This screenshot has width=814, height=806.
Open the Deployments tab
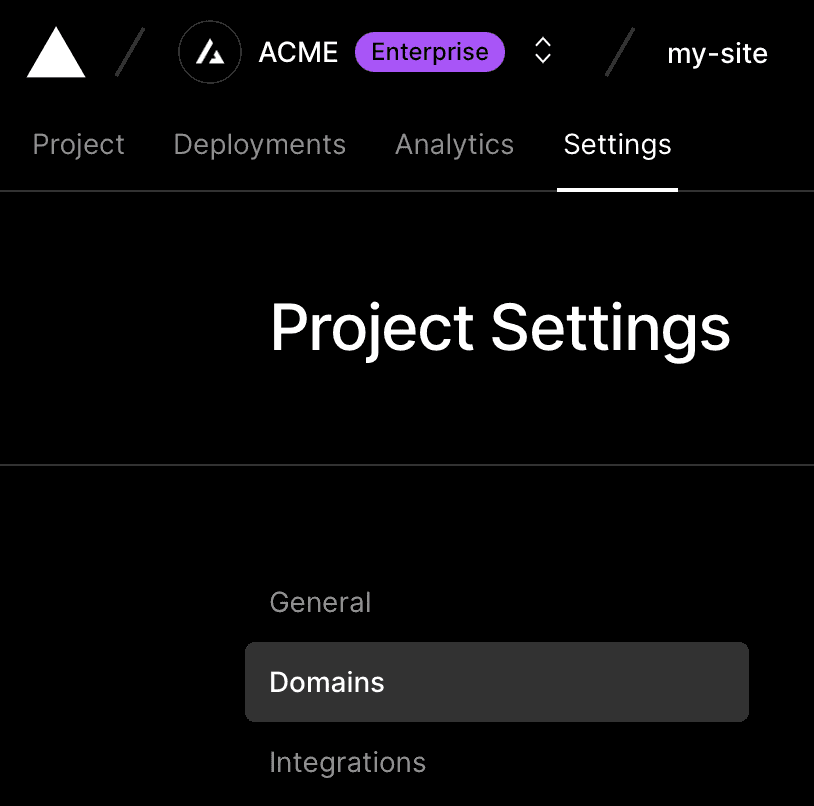pyautogui.click(x=259, y=145)
